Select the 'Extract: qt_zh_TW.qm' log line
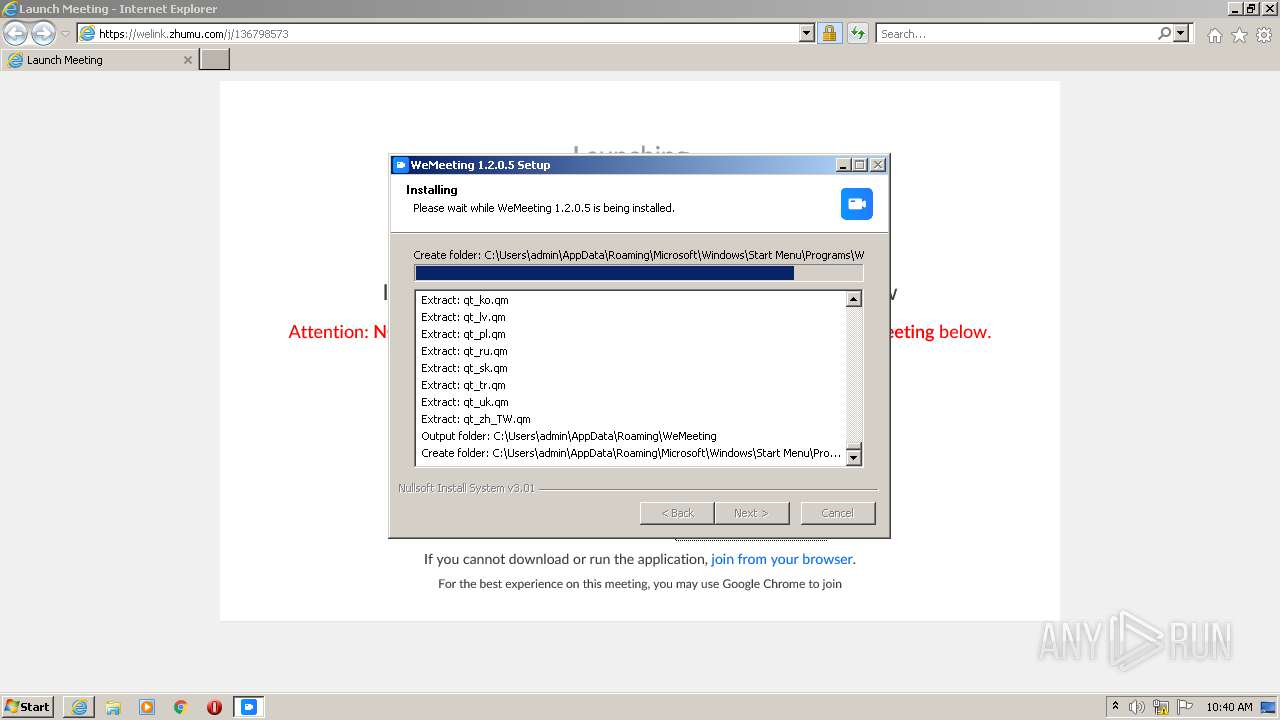The width and height of the screenshot is (1280, 720). point(476,419)
